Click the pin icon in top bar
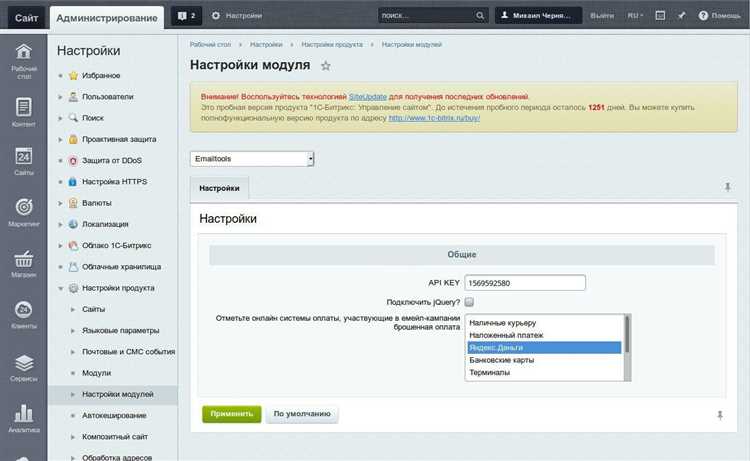Screen dimensions: 750x461 coord(682,16)
